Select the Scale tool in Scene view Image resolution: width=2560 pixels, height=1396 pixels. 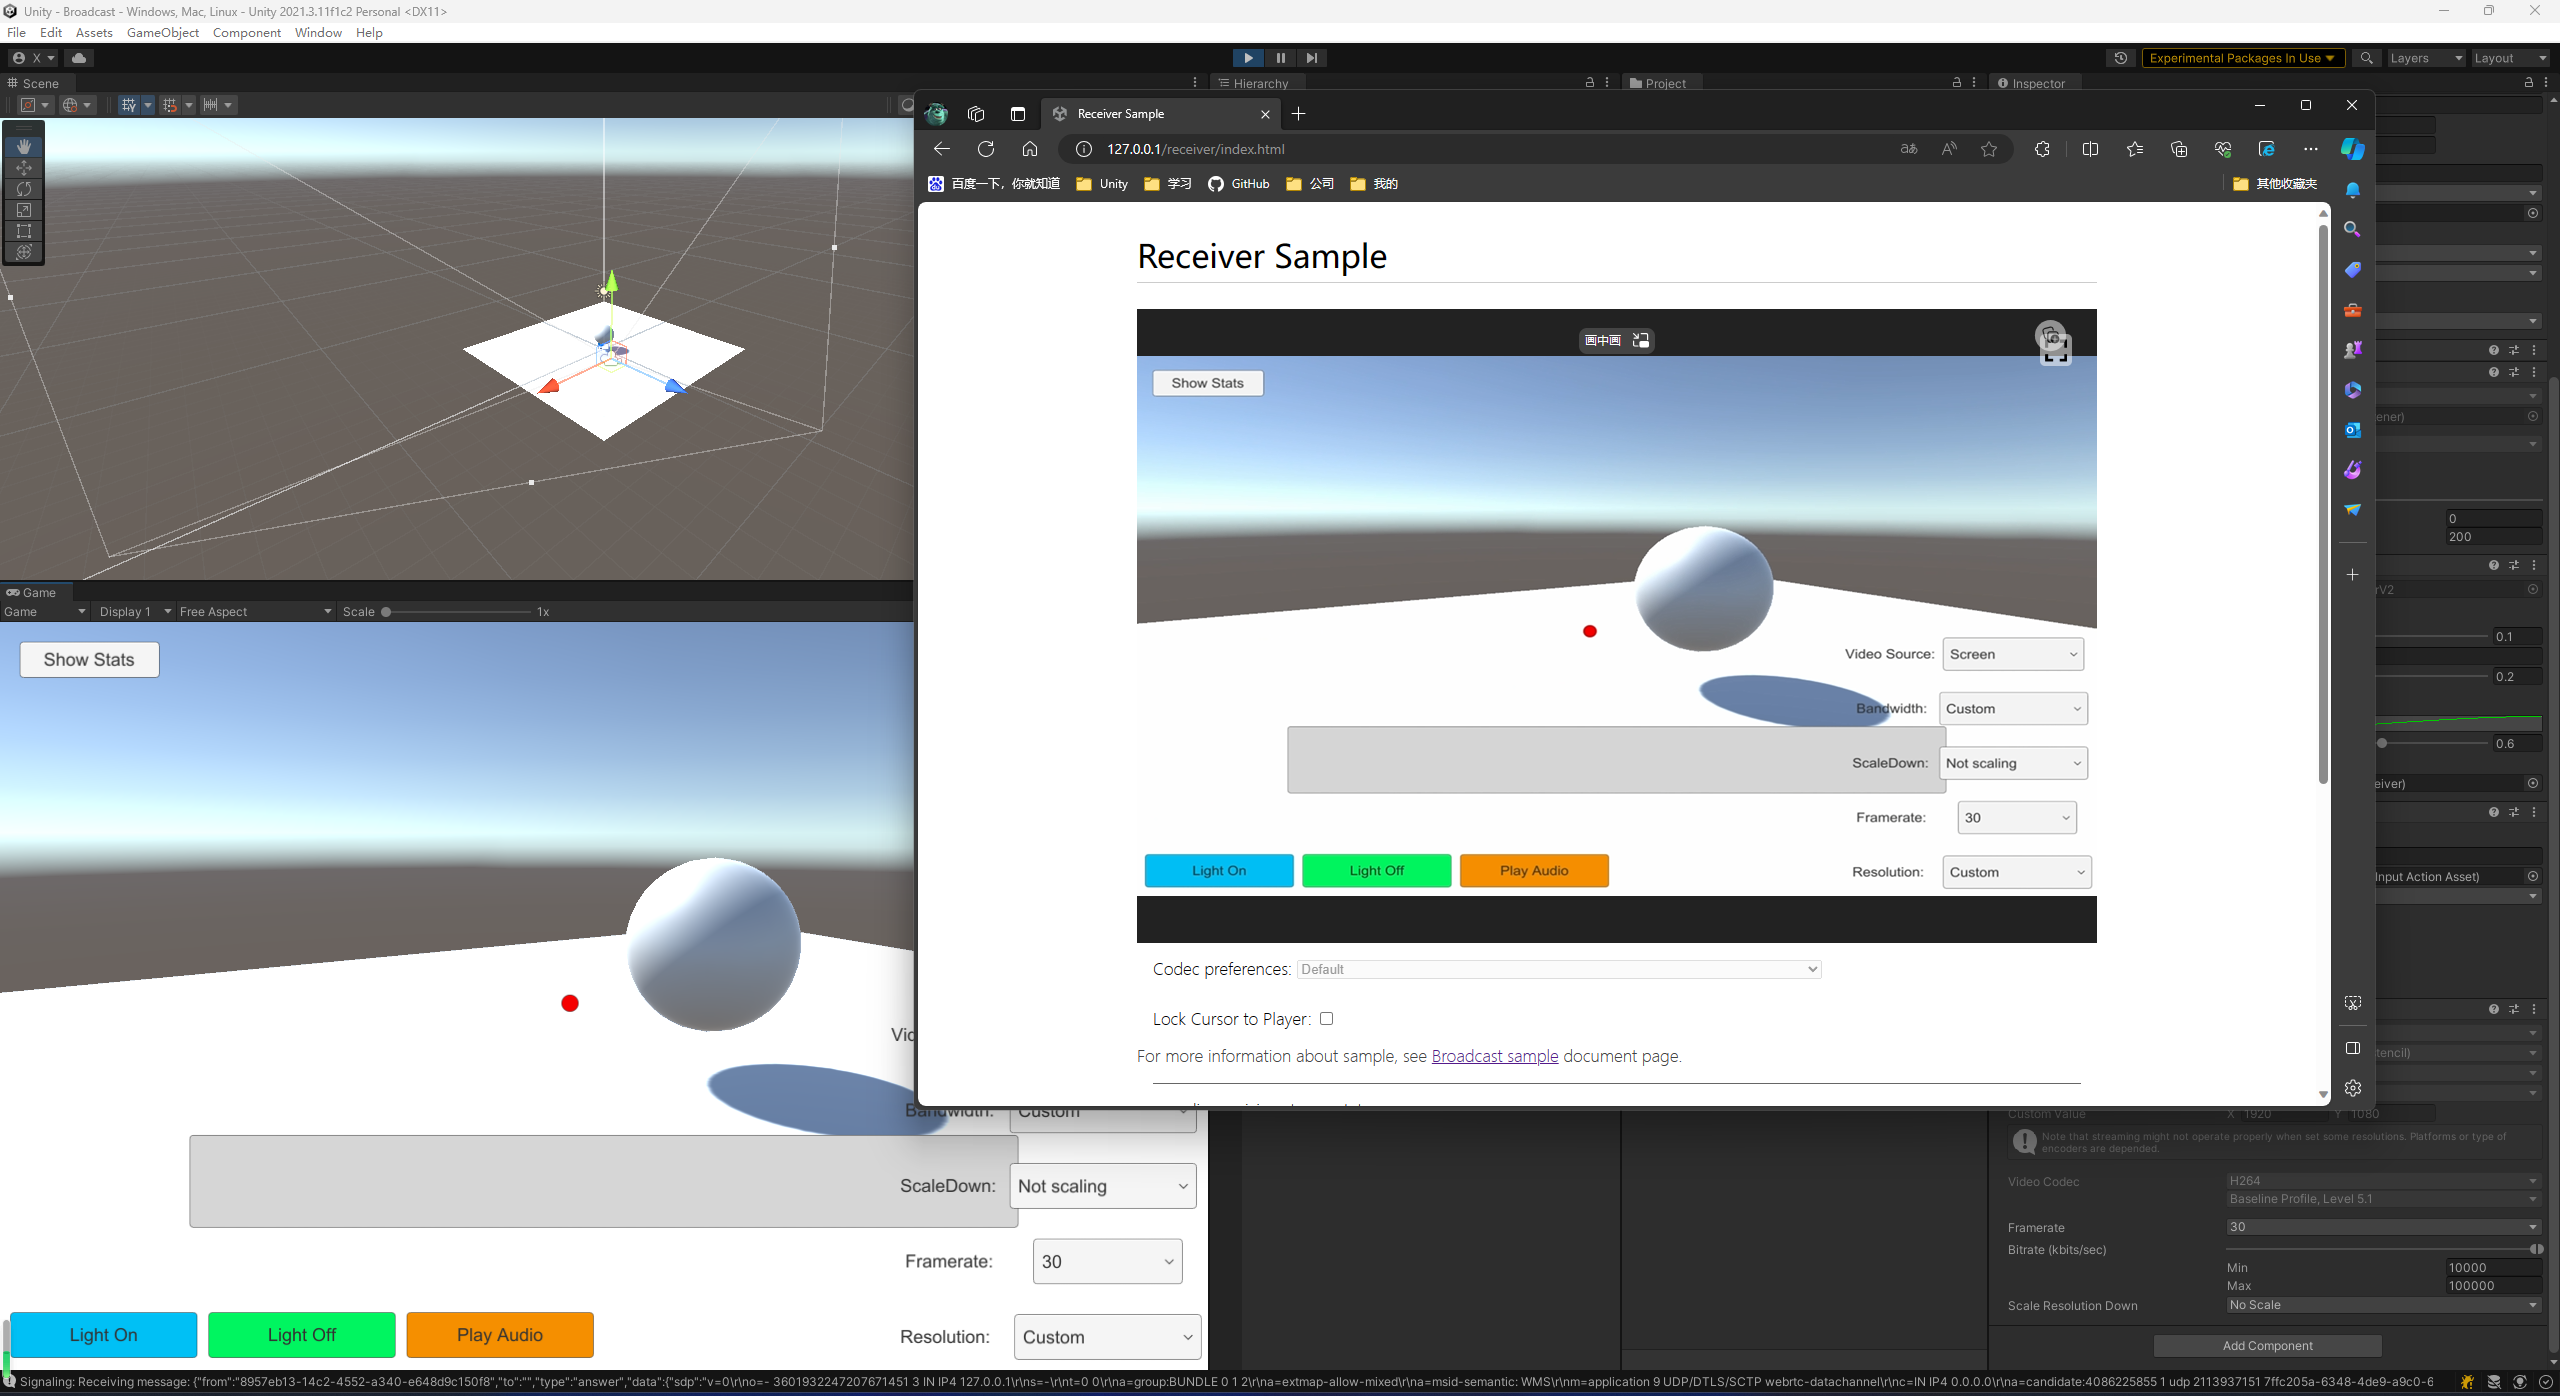point(24,210)
